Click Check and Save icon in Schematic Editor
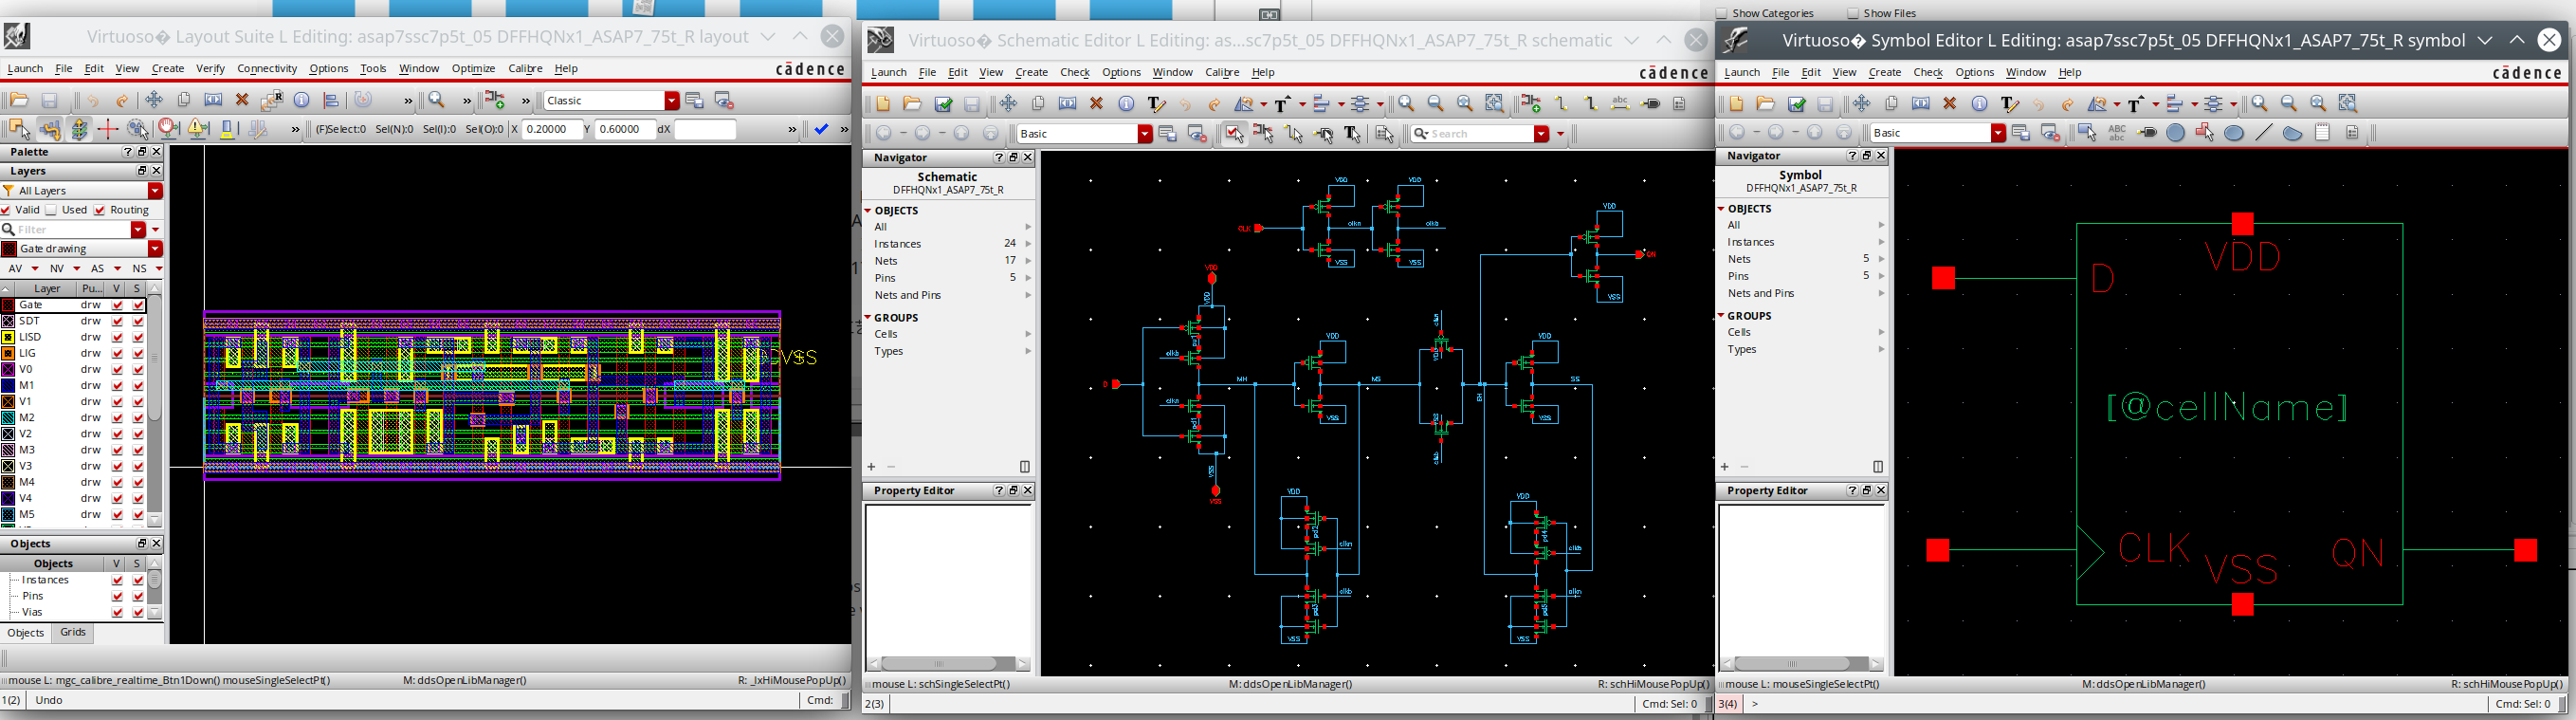The image size is (2576, 720). click(943, 104)
